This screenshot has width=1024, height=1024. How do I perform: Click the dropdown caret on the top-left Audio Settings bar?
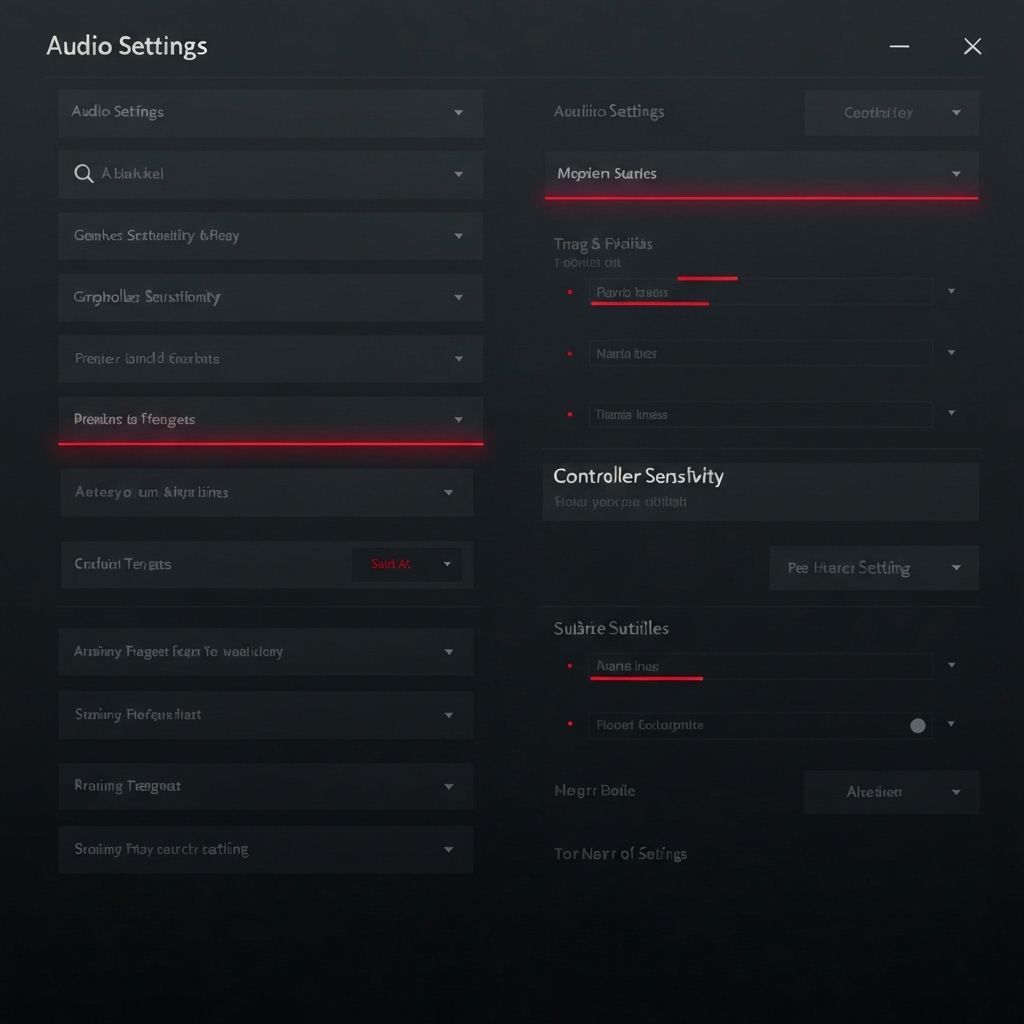tap(459, 112)
